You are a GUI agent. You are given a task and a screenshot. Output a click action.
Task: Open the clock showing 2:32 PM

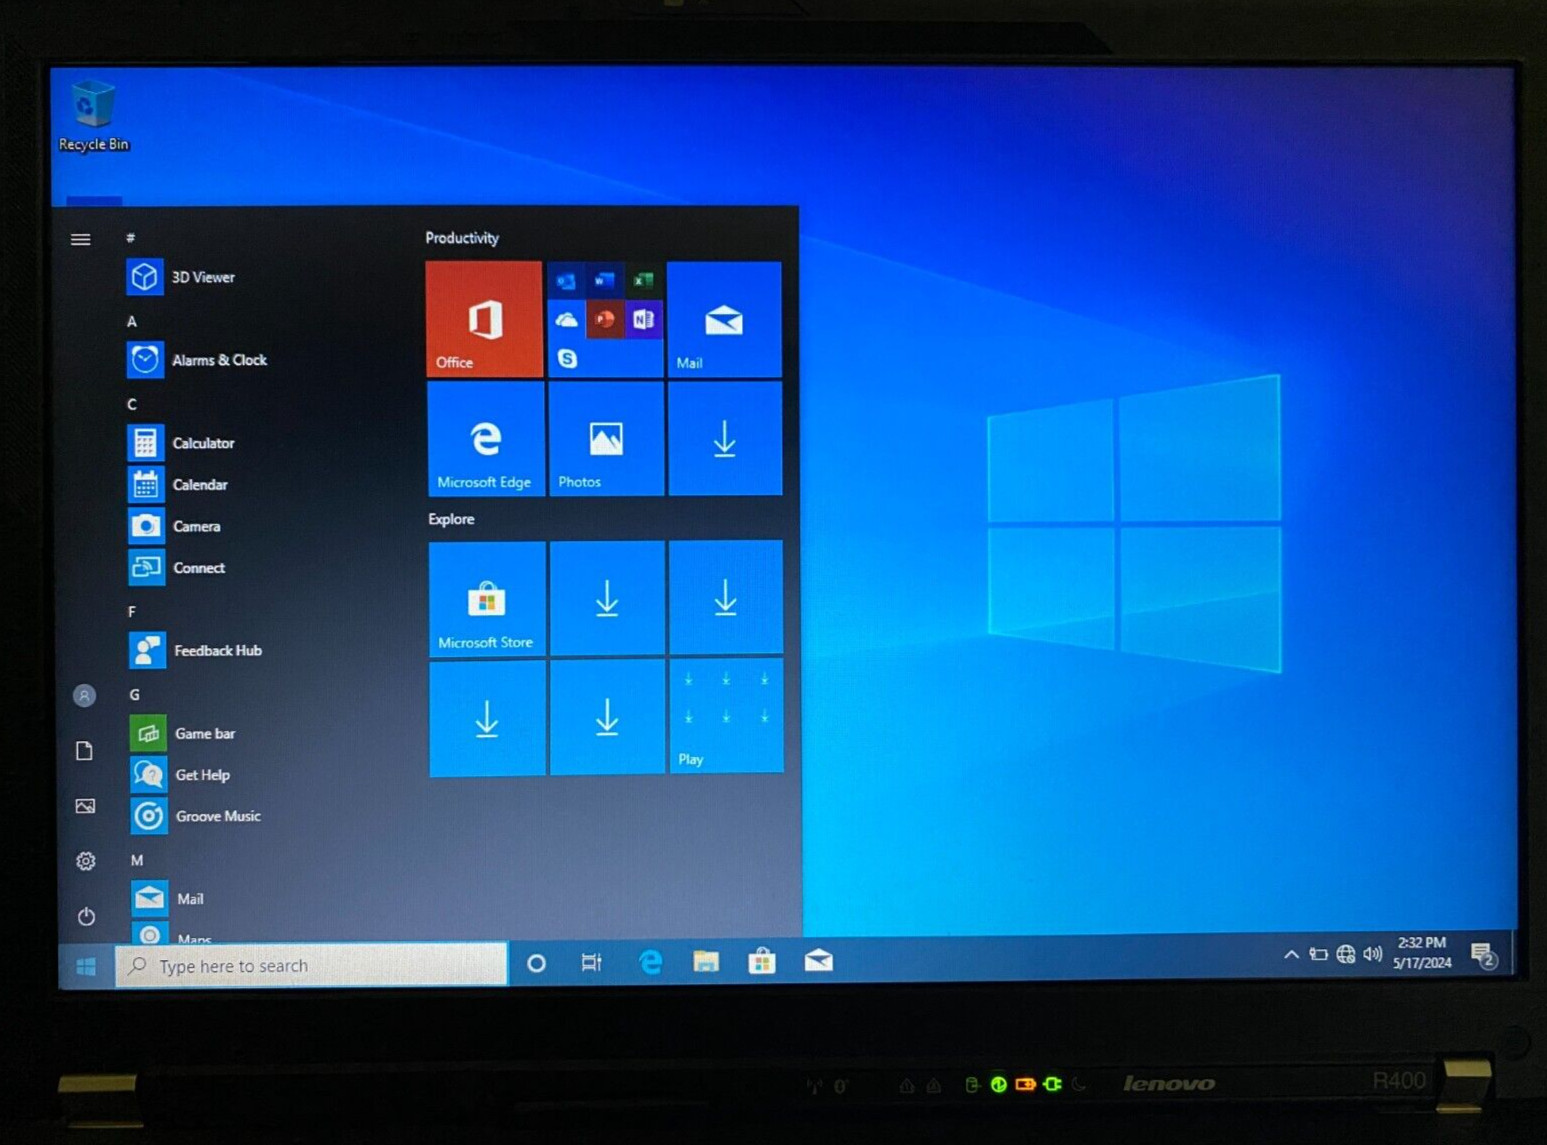coord(1422,953)
